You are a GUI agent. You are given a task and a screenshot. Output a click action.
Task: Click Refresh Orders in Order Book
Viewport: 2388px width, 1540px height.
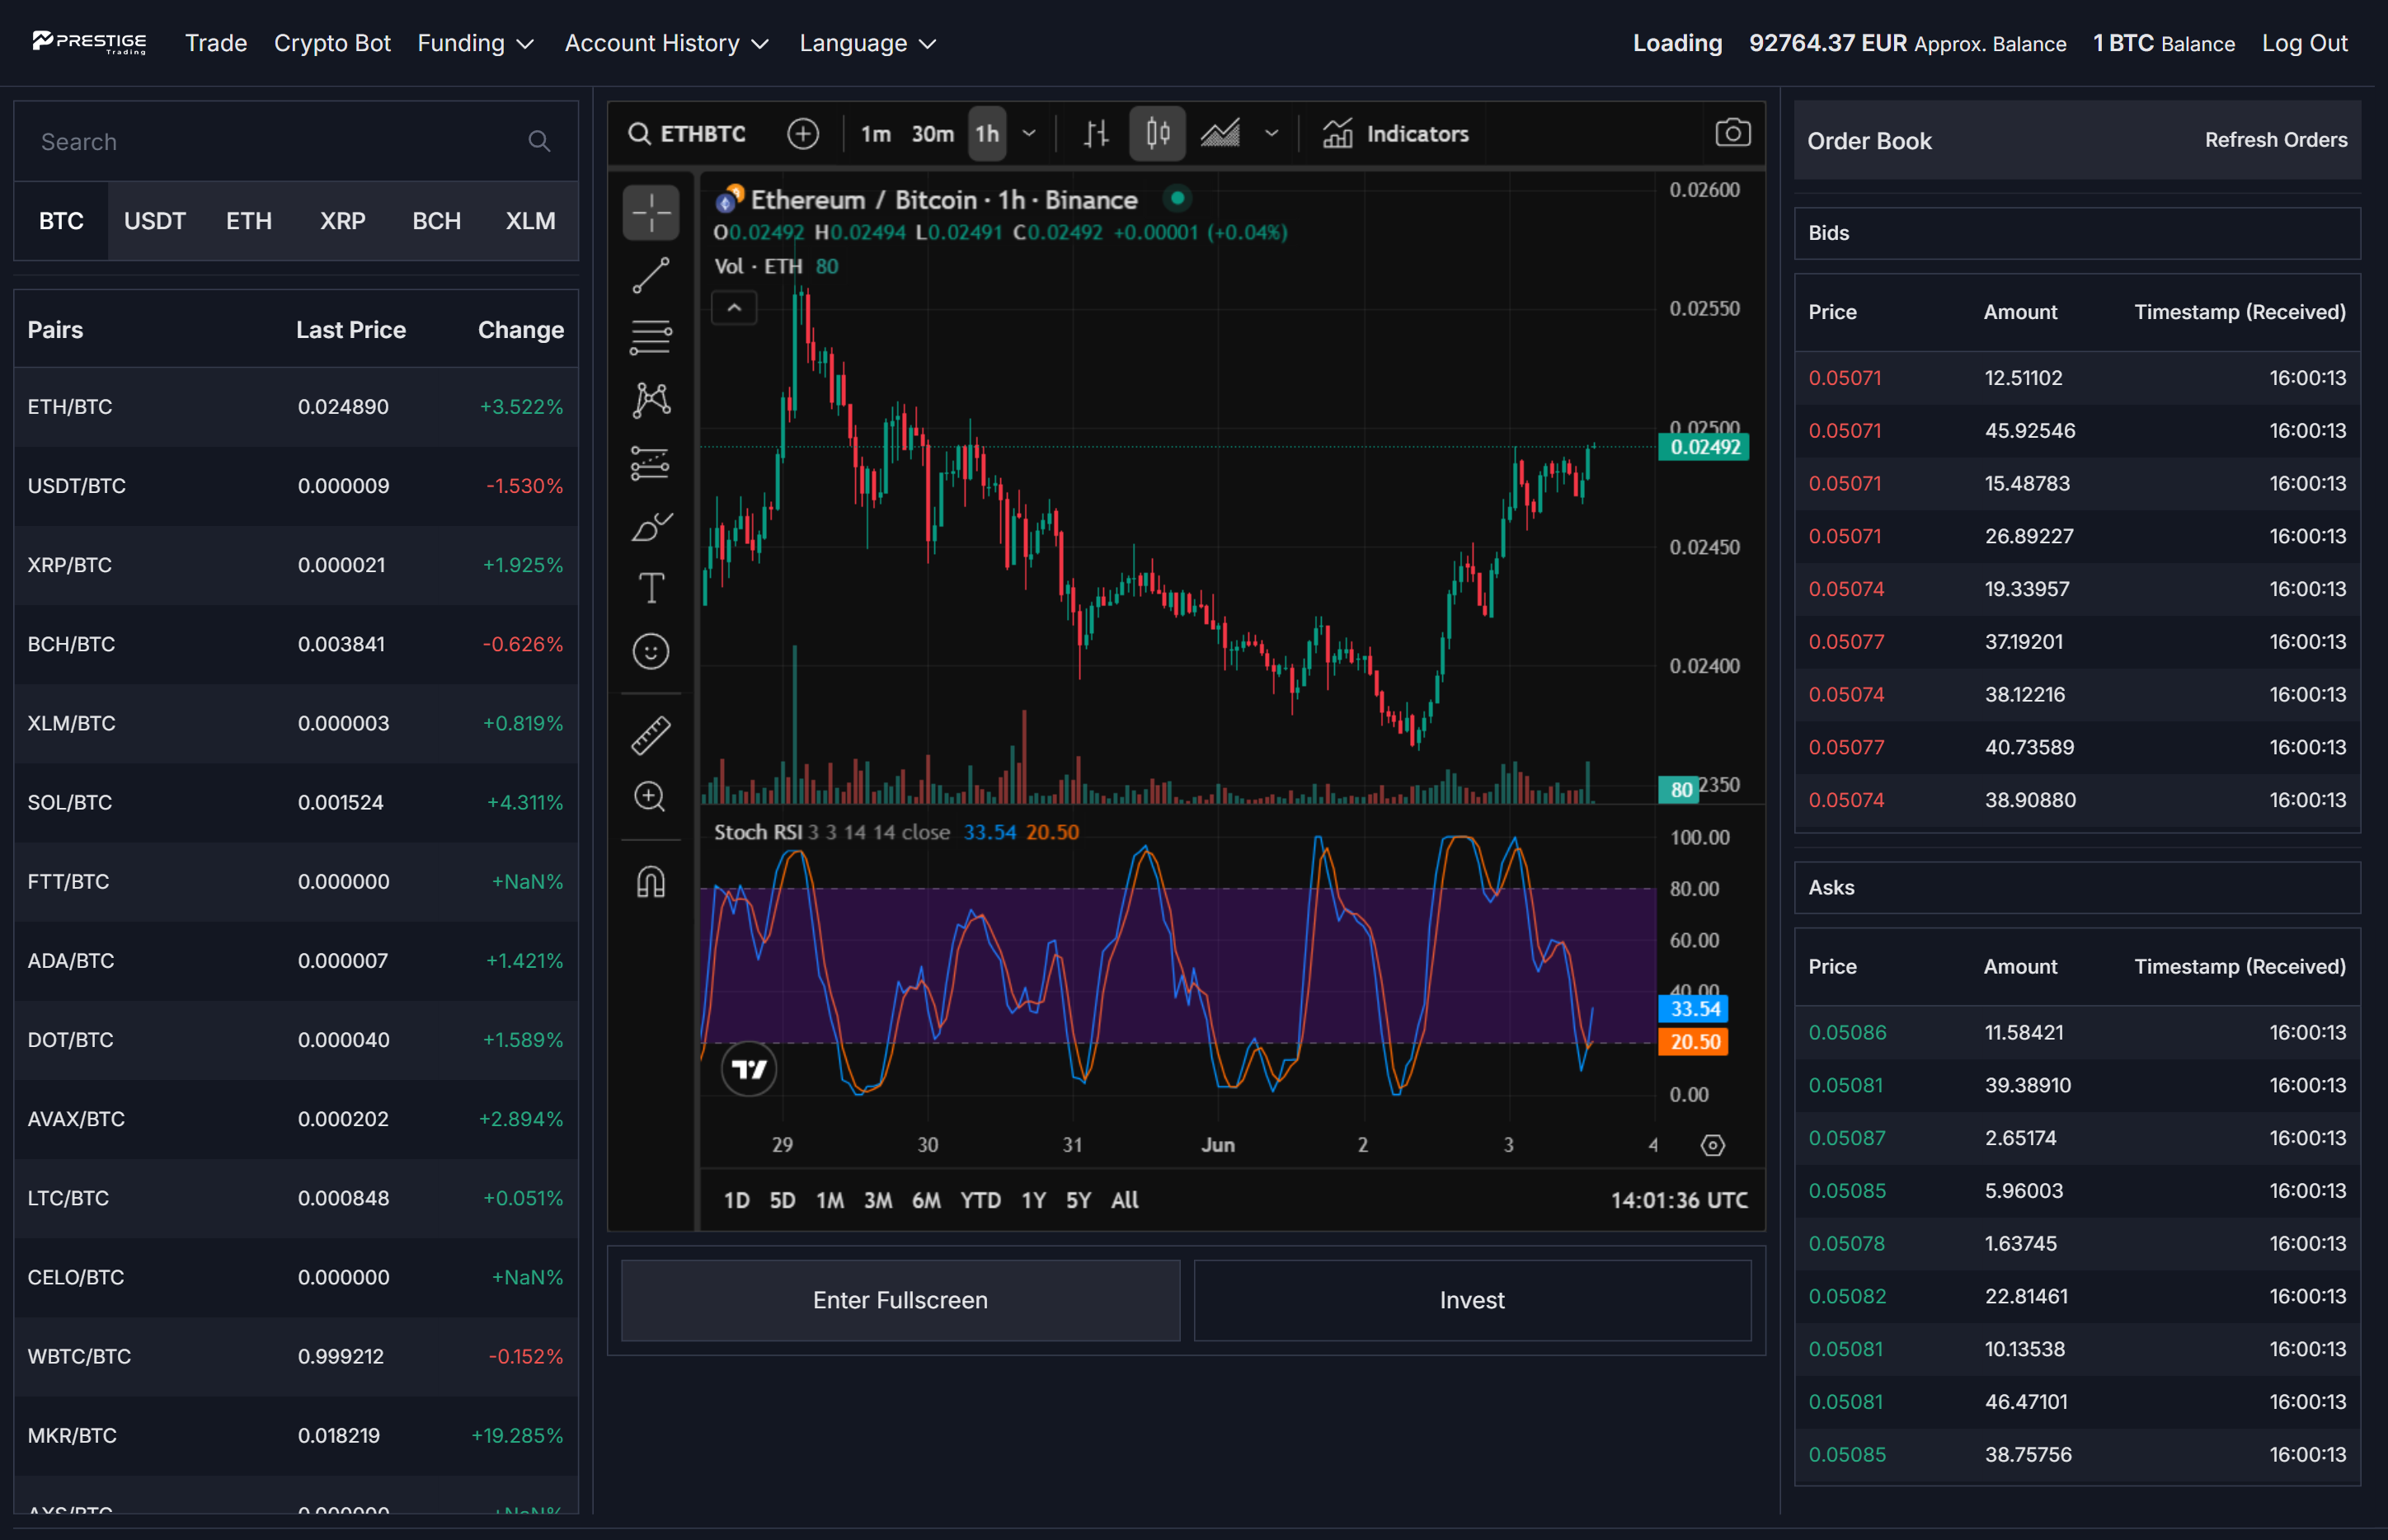(2276, 140)
